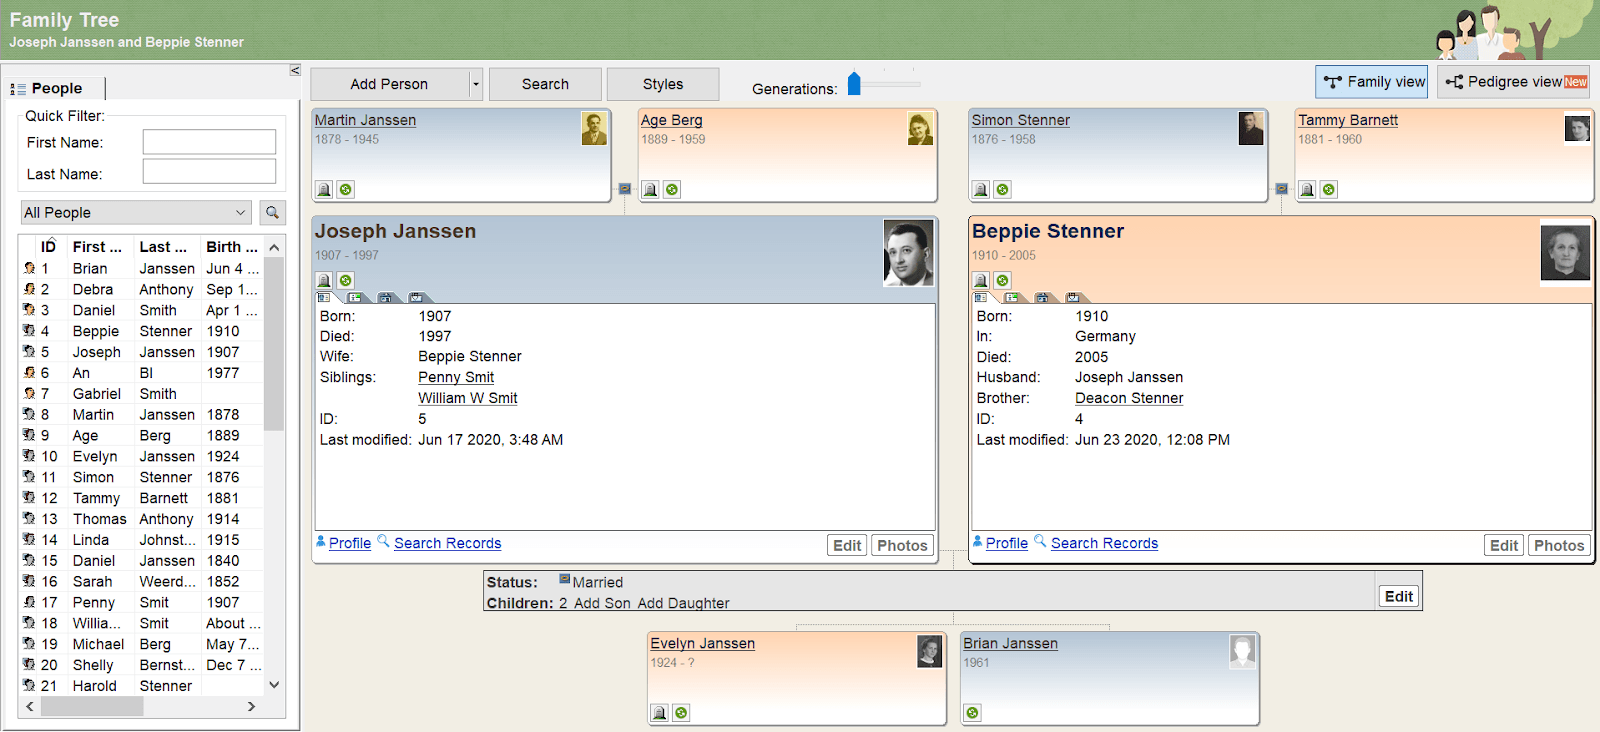Click the Styles toolbar button
Image resolution: width=1600 pixels, height=732 pixels.
[663, 84]
